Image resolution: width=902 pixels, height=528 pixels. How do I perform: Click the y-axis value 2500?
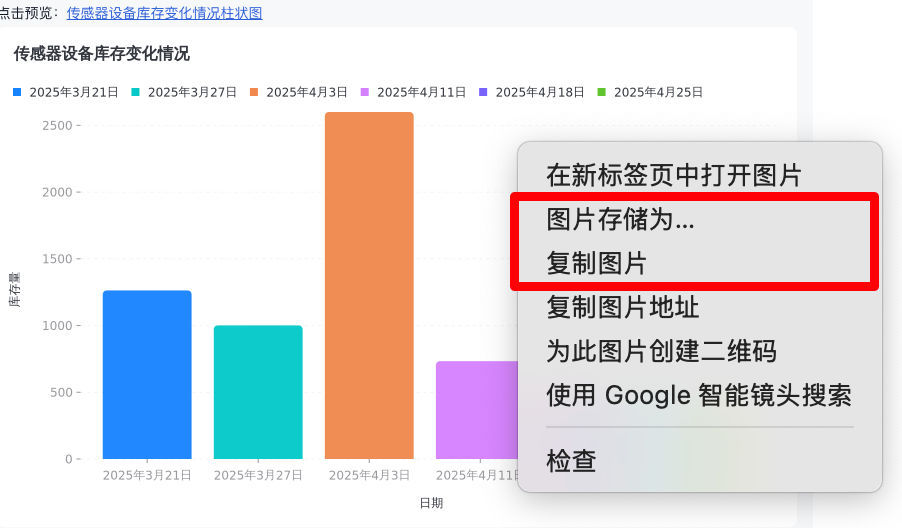pyautogui.click(x=58, y=125)
